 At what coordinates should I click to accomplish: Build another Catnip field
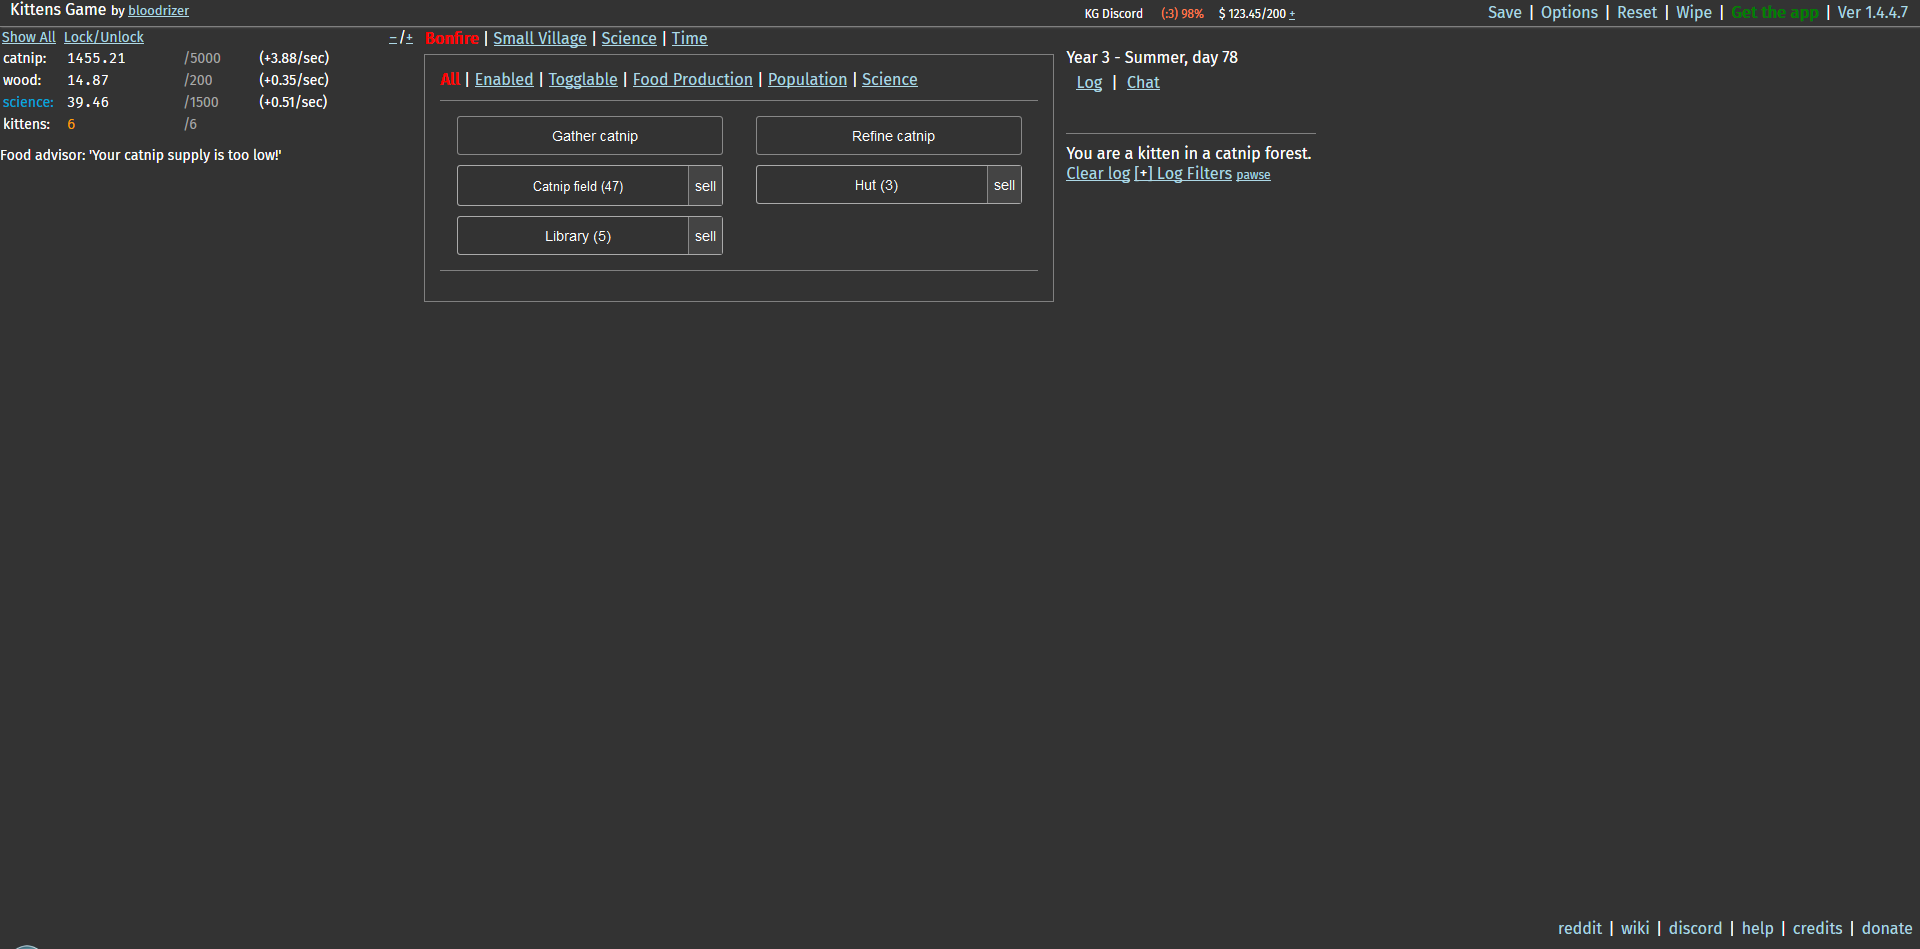click(x=577, y=186)
